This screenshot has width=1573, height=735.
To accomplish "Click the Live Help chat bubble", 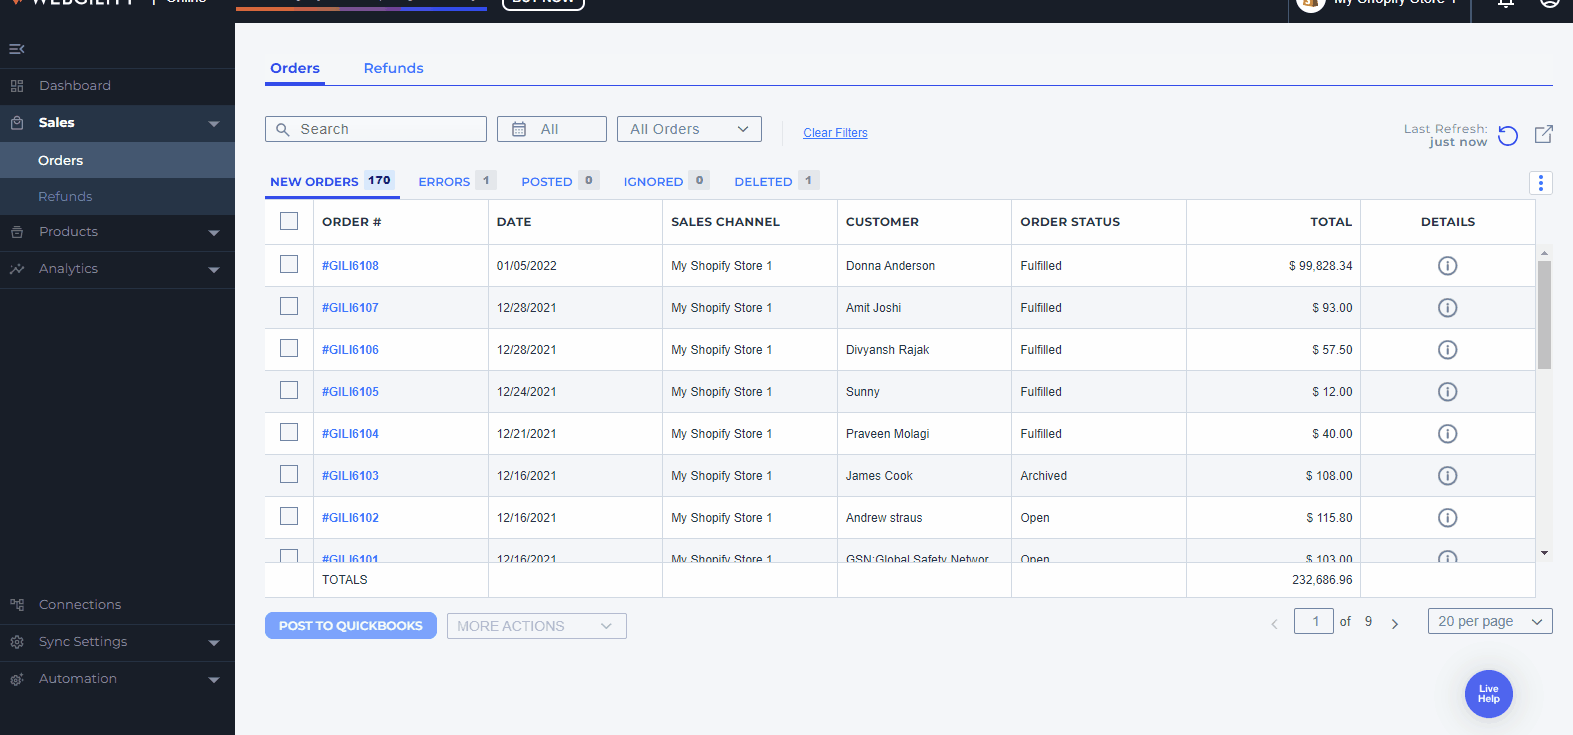I will click(x=1488, y=694).
